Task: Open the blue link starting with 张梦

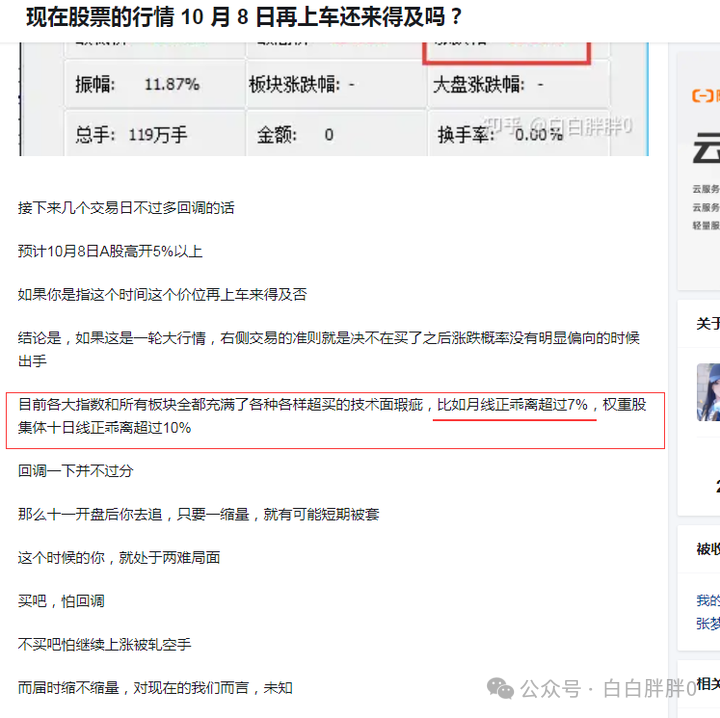Action: pyautogui.click(x=708, y=623)
